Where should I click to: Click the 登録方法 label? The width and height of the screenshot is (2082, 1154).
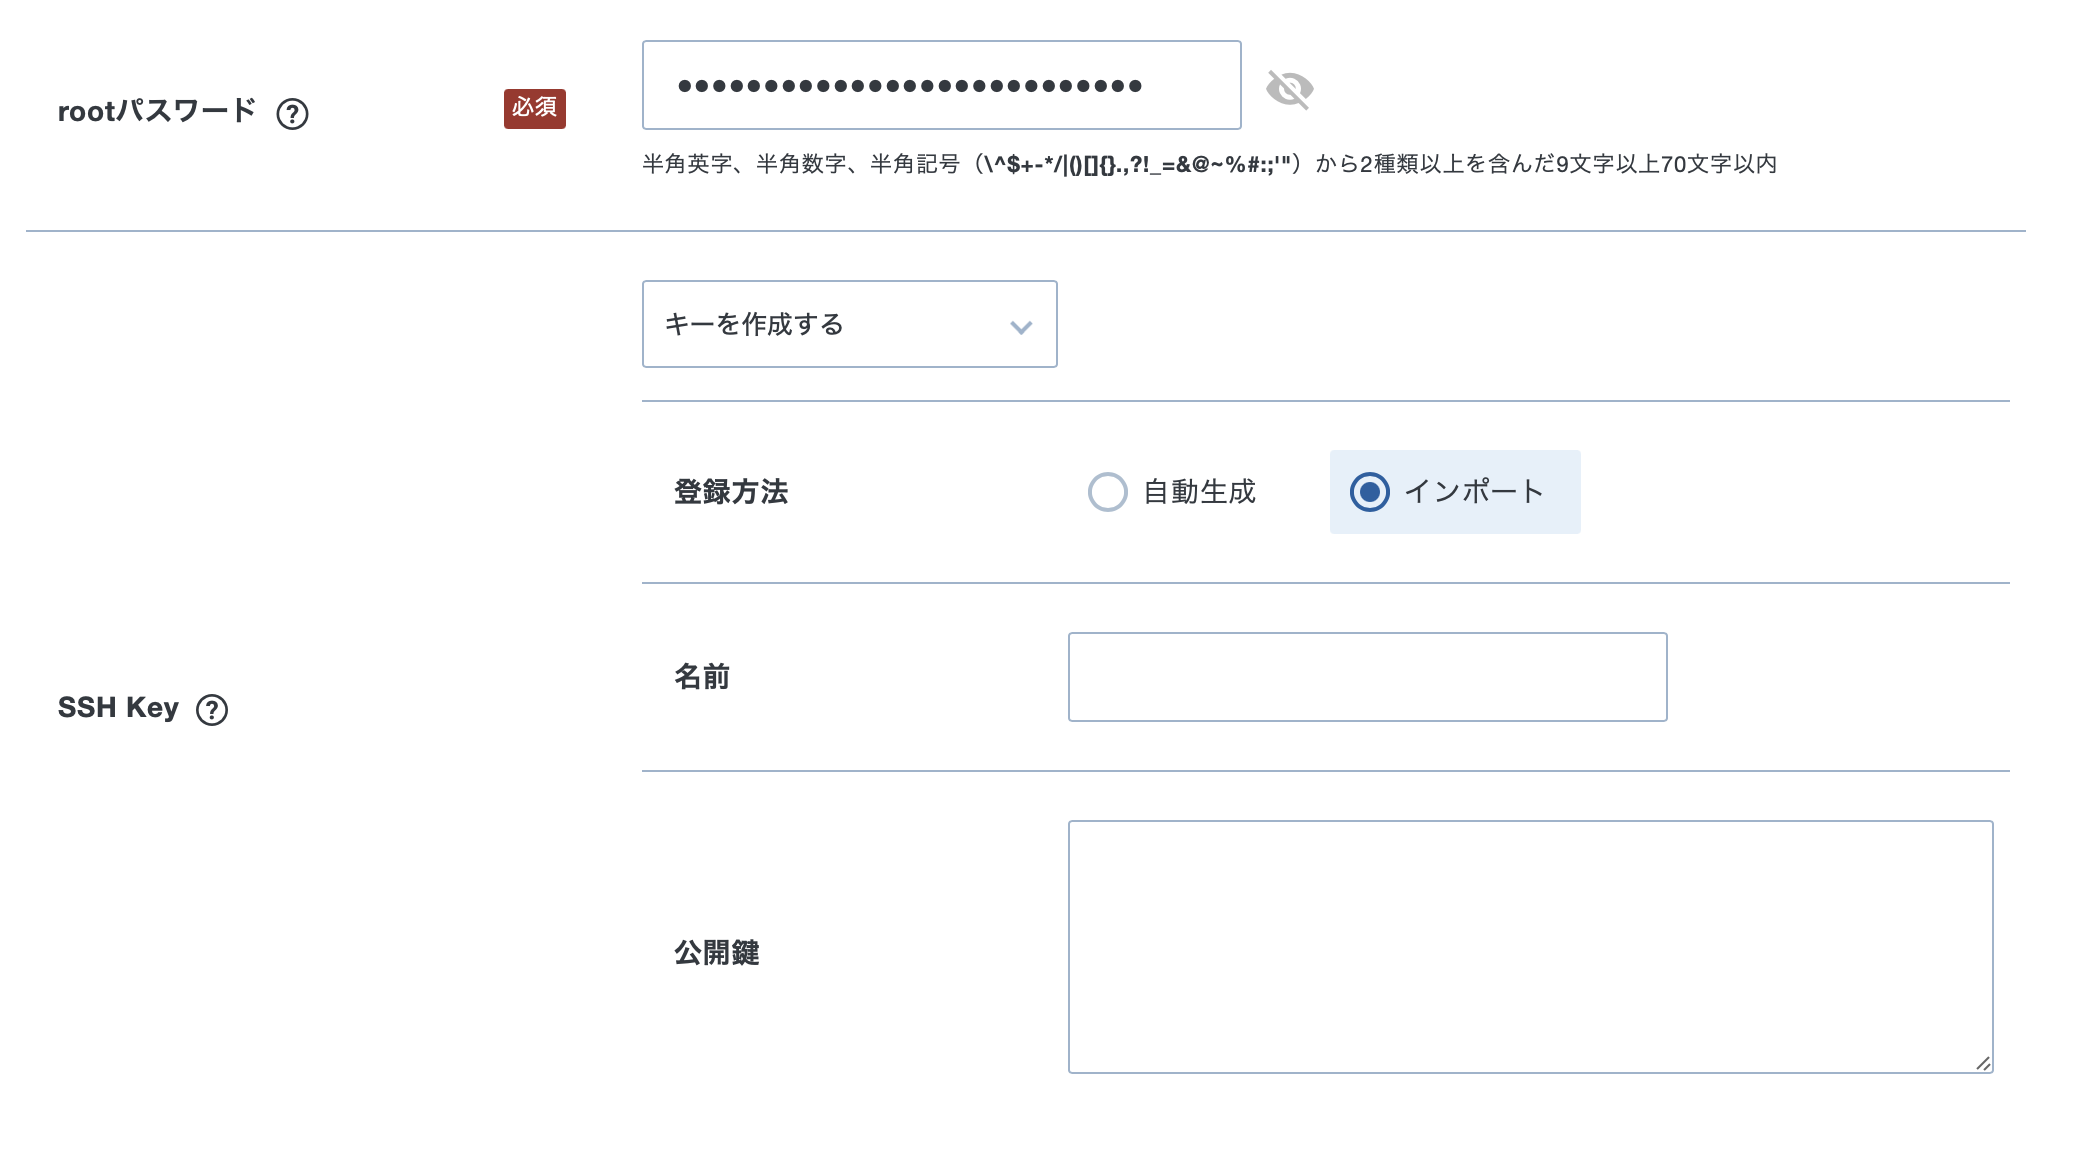click(x=731, y=492)
